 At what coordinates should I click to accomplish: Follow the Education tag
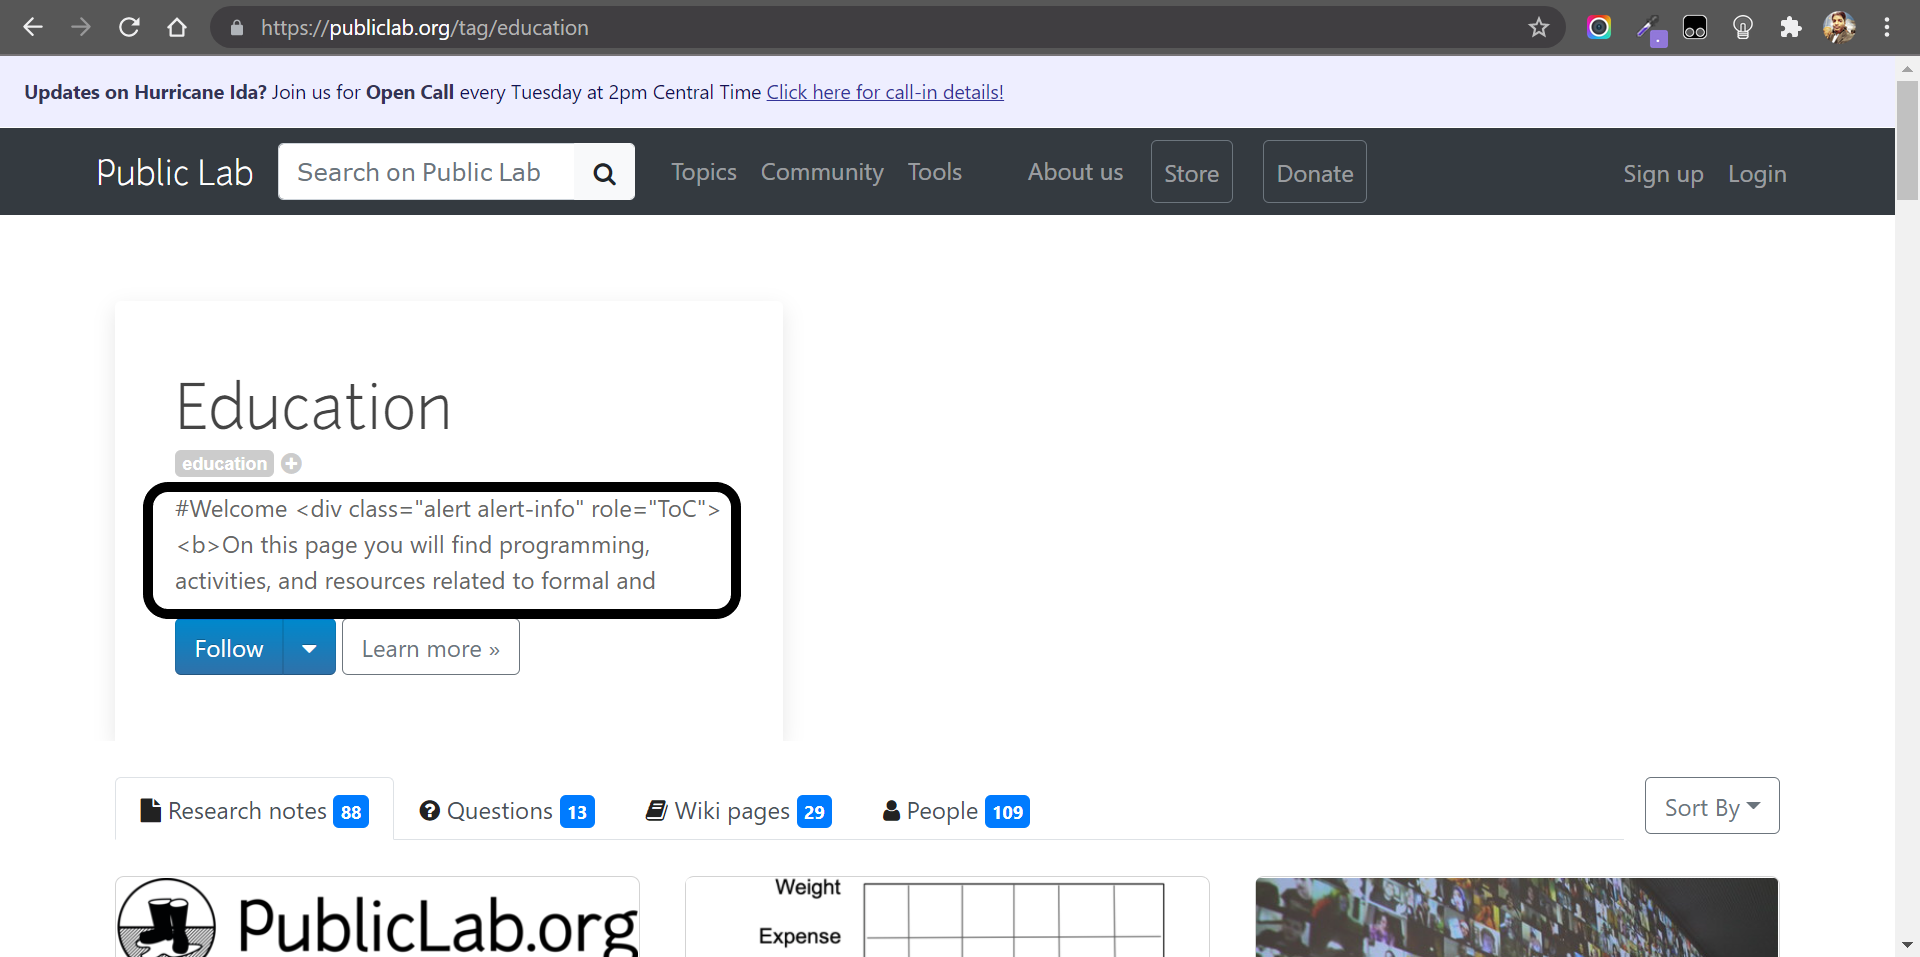227,647
